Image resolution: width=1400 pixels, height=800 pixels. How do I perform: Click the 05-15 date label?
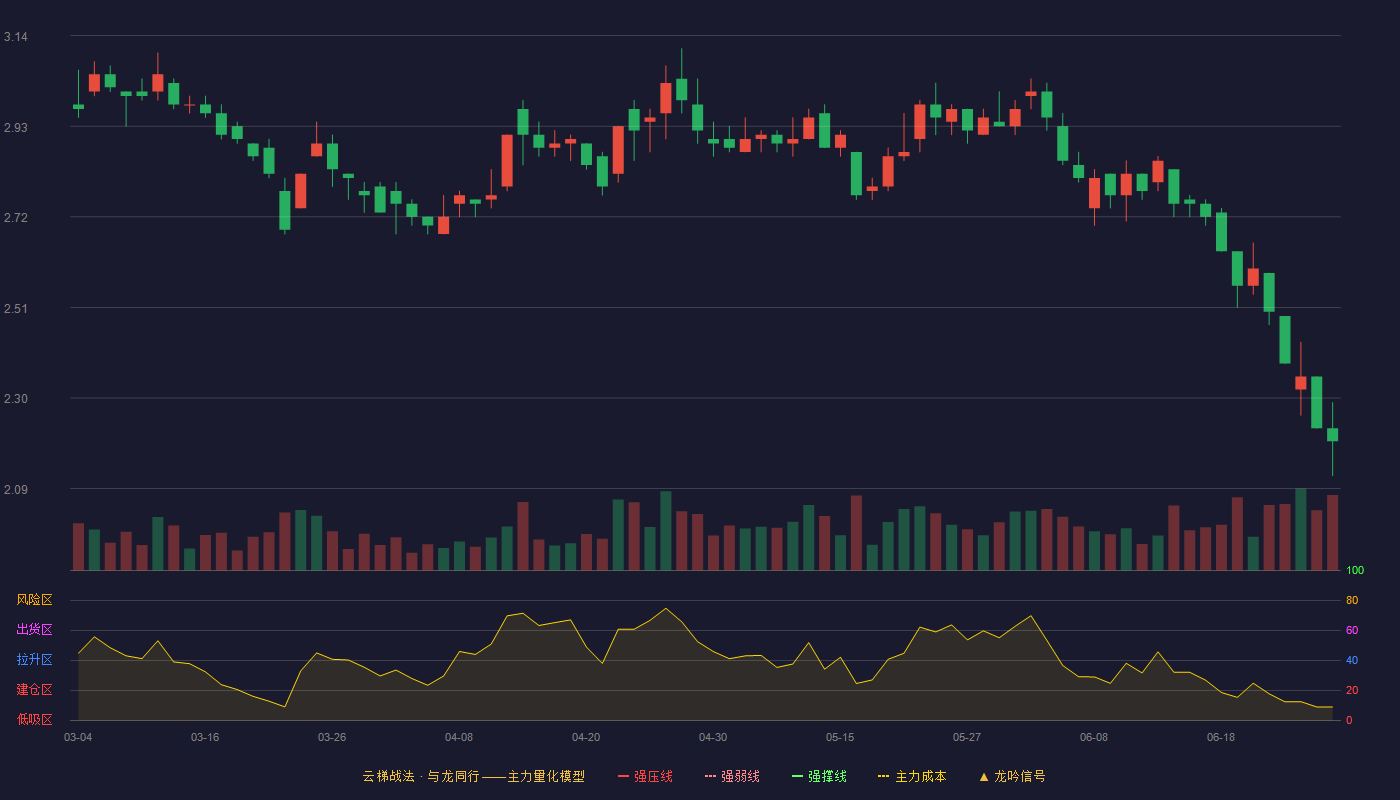pos(840,737)
